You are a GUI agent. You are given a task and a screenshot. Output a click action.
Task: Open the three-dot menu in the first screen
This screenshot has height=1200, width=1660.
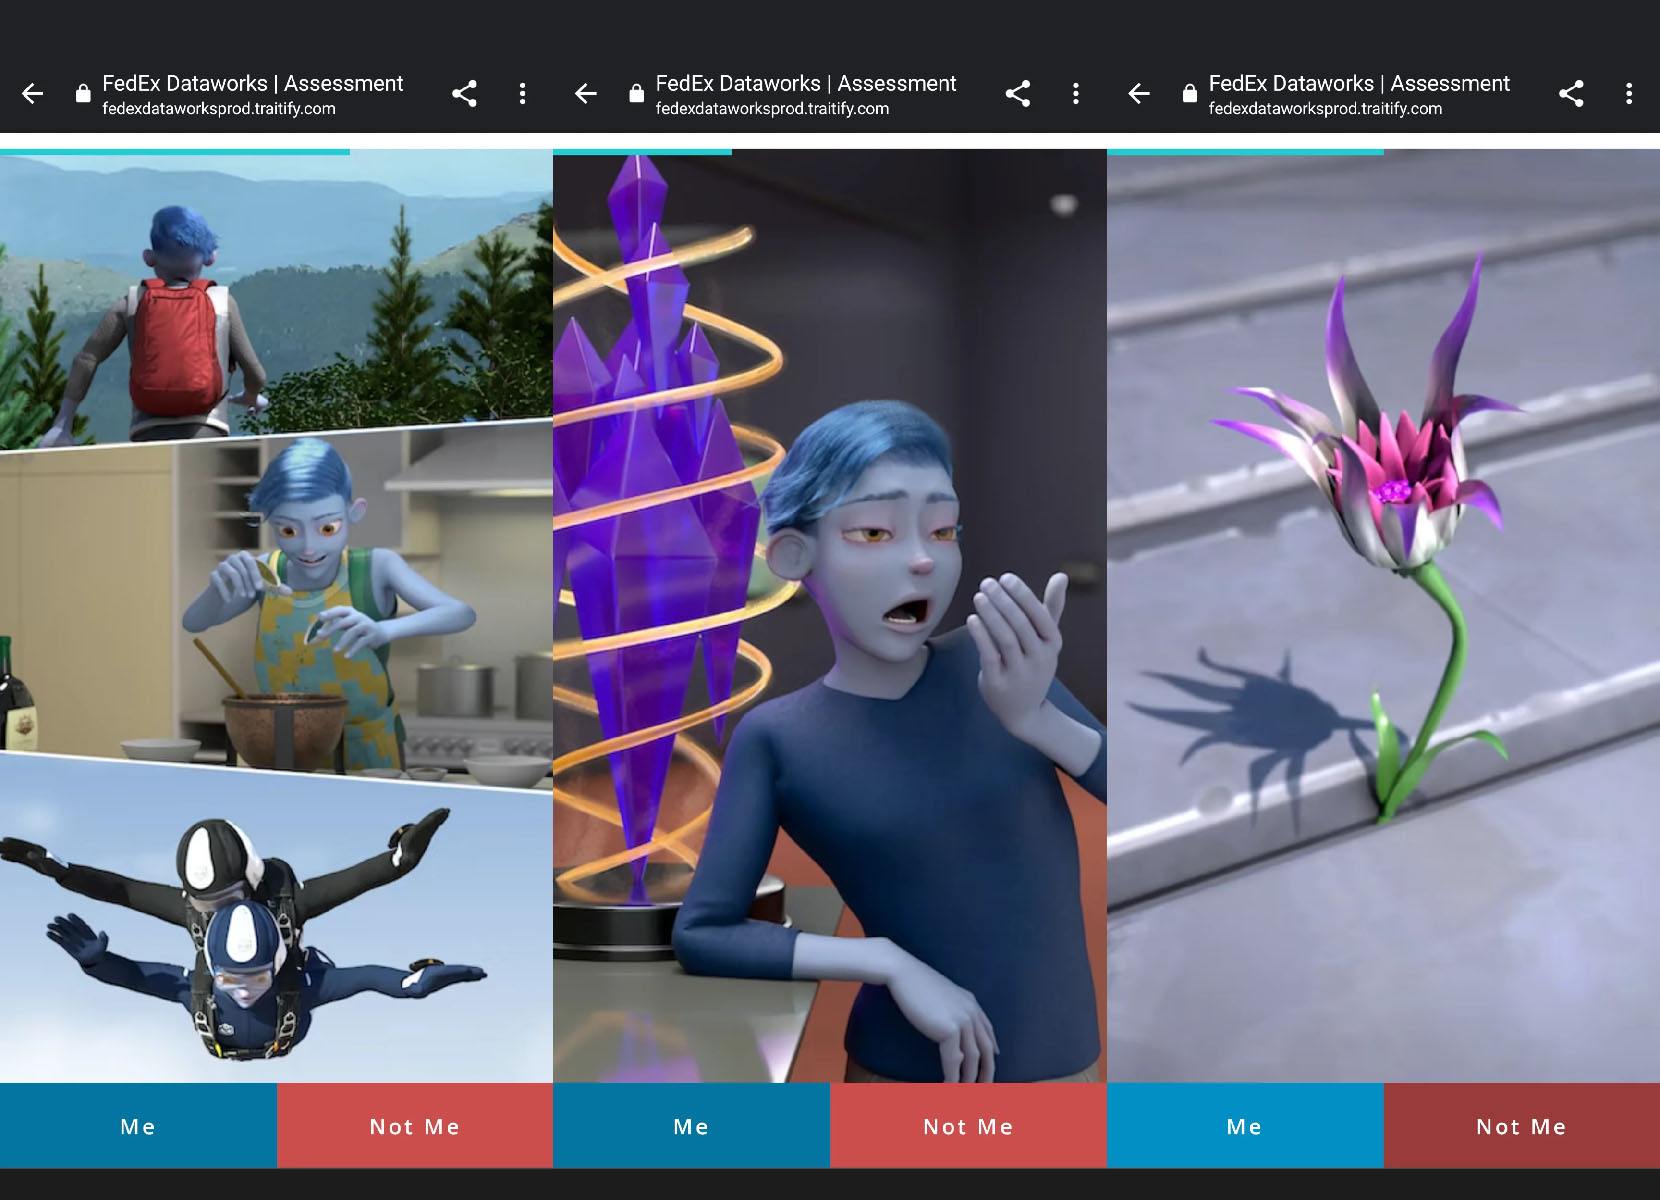(x=522, y=94)
